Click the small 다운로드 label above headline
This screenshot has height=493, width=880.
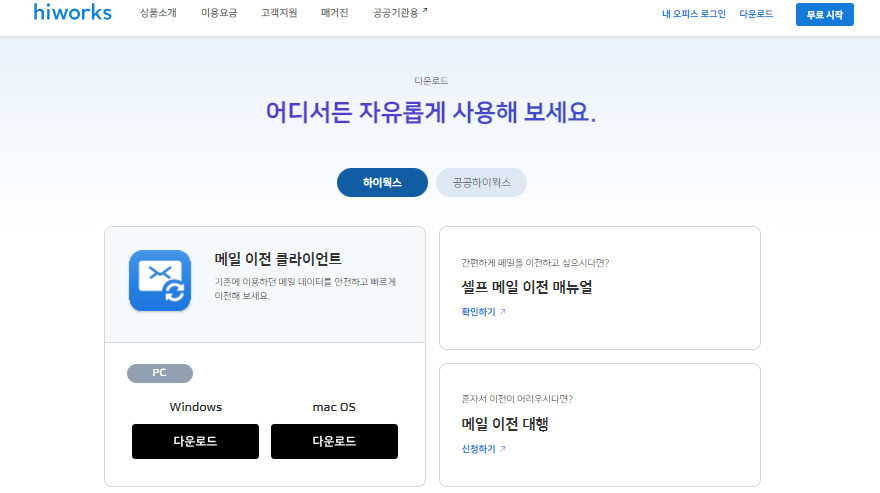431,81
